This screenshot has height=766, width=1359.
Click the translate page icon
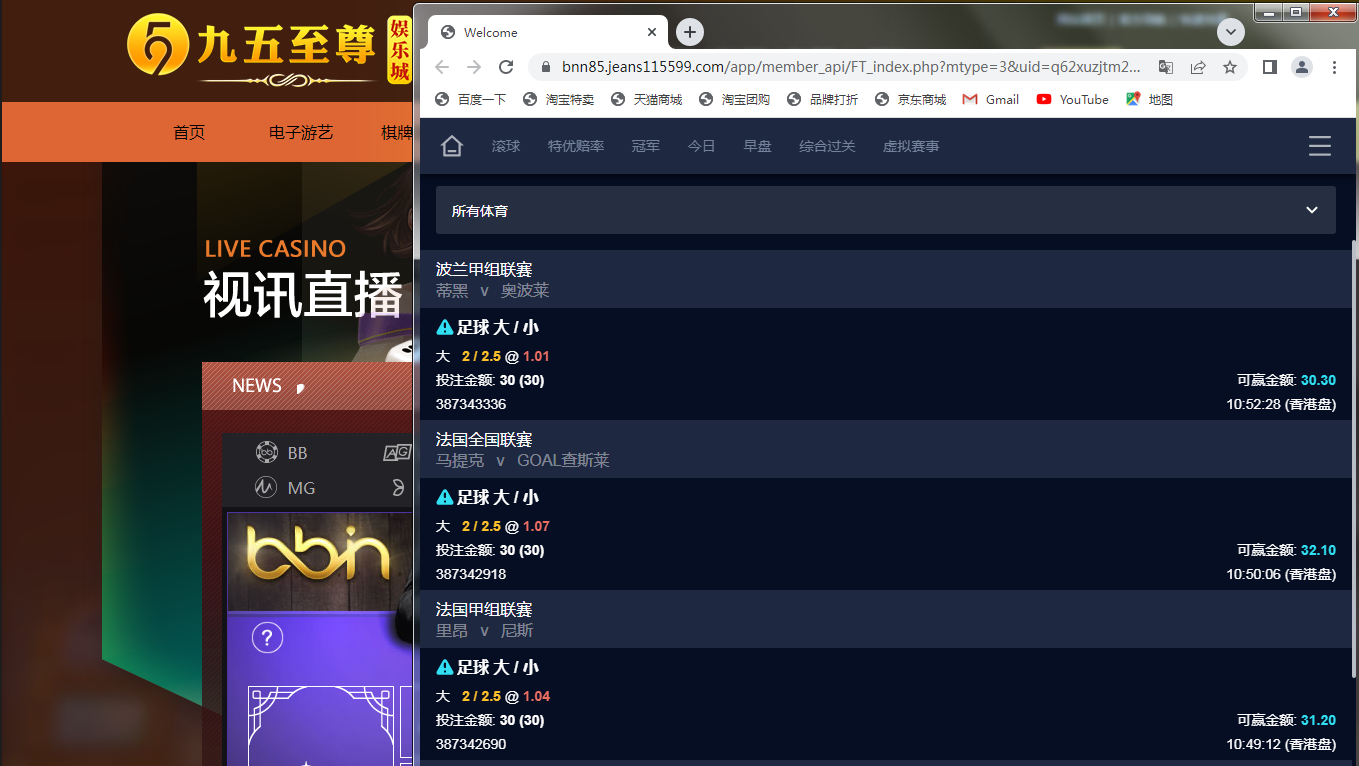pos(1166,67)
